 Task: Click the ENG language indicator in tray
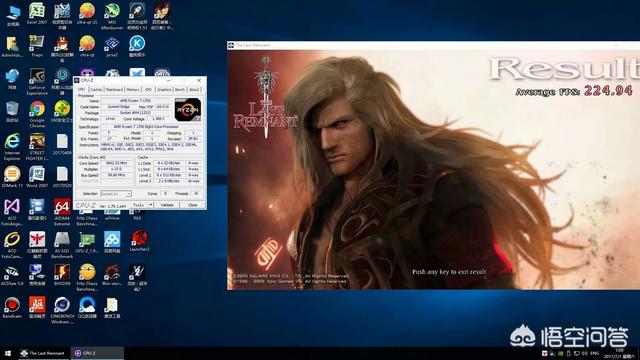coord(594,353)
